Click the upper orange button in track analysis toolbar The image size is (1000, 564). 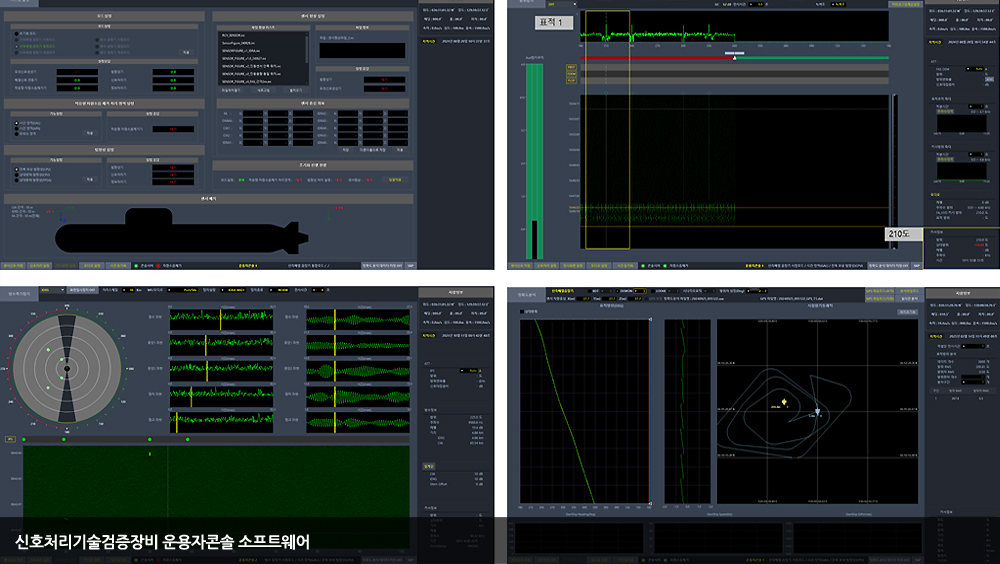(x=880, y=291)
